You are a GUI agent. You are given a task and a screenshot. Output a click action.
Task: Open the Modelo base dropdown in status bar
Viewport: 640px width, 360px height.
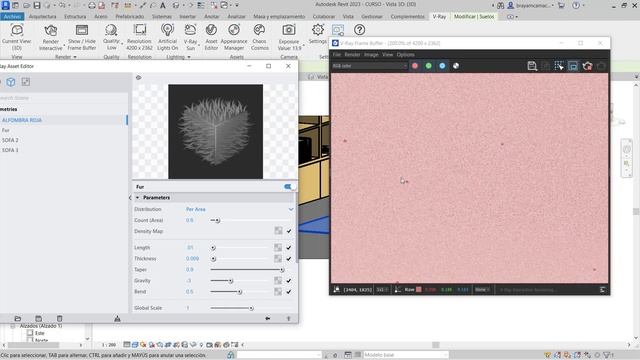[x=405, y=355]
